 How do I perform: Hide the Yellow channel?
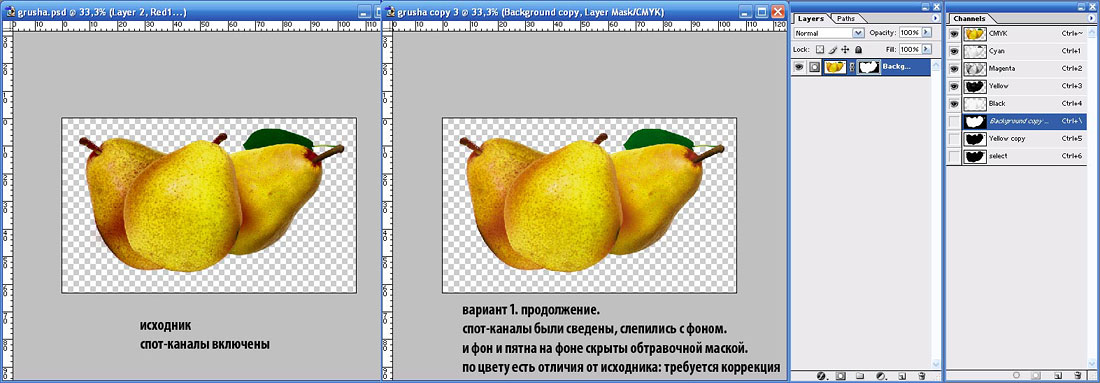tap(953, 86)
